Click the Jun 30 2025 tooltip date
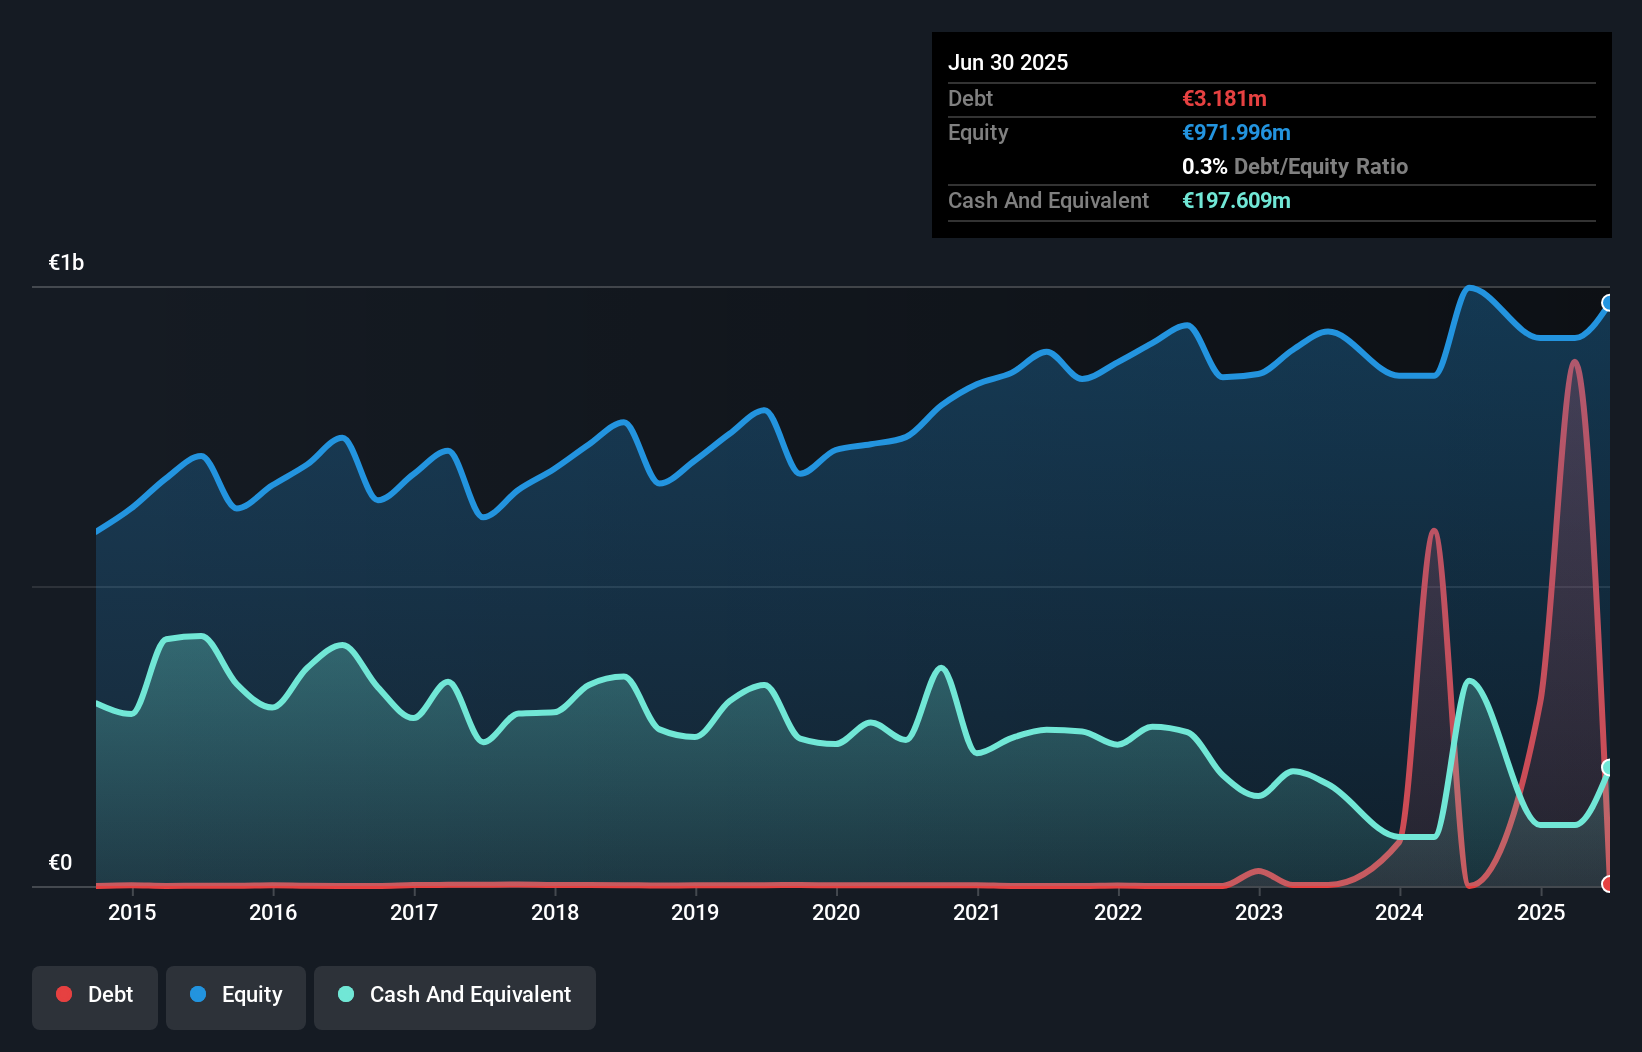1642x1052 pixels. tap(1008, 62)
